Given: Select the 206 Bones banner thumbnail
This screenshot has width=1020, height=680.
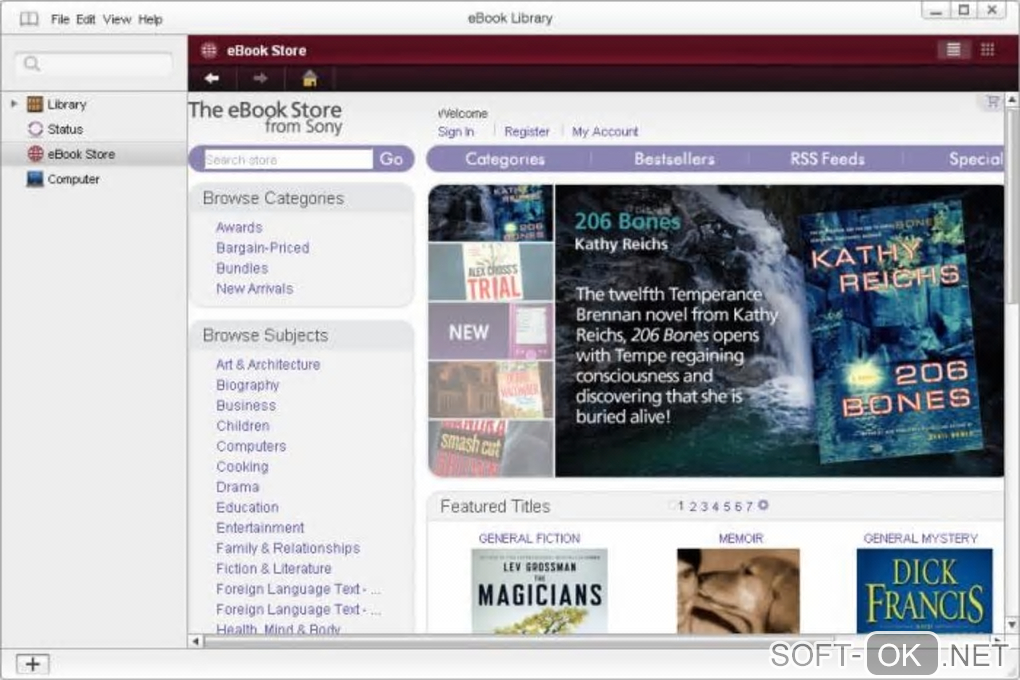Looking at the screenshot, I should [x=491, y=213].
